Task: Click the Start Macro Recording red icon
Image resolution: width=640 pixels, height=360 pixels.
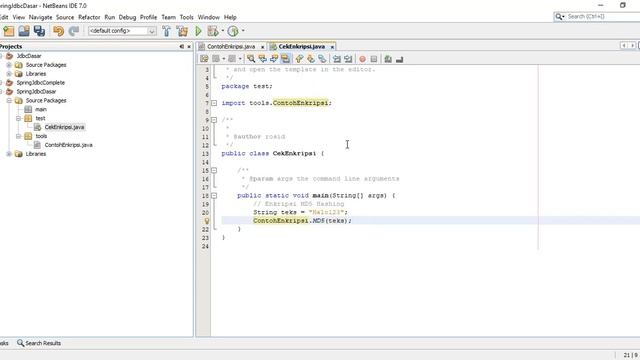Action: [362, 59]
